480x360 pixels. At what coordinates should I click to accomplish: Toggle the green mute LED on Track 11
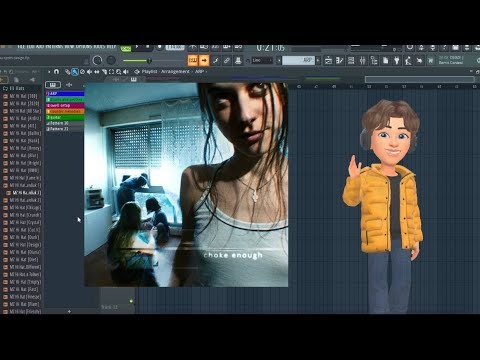[131, 301]
